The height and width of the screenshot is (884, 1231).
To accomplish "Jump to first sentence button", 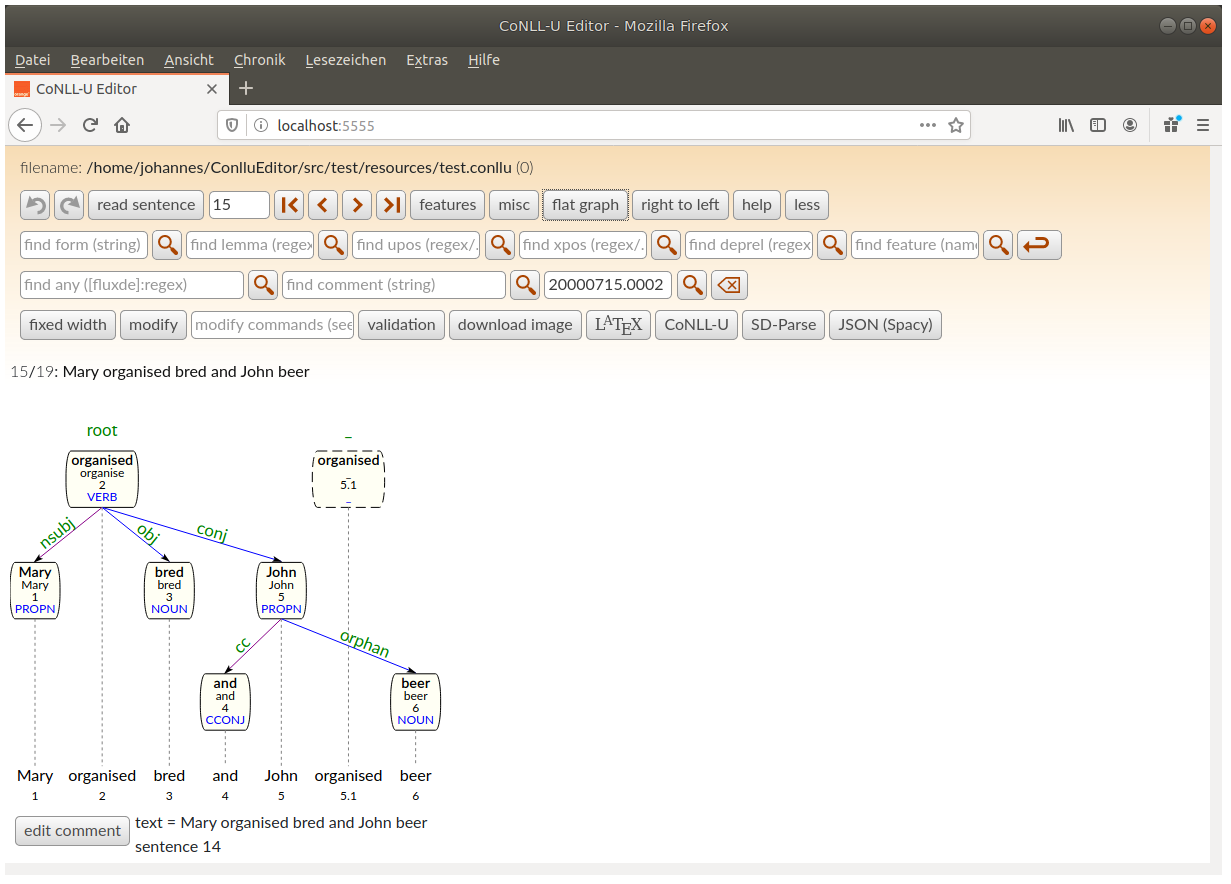I will 289,205.
